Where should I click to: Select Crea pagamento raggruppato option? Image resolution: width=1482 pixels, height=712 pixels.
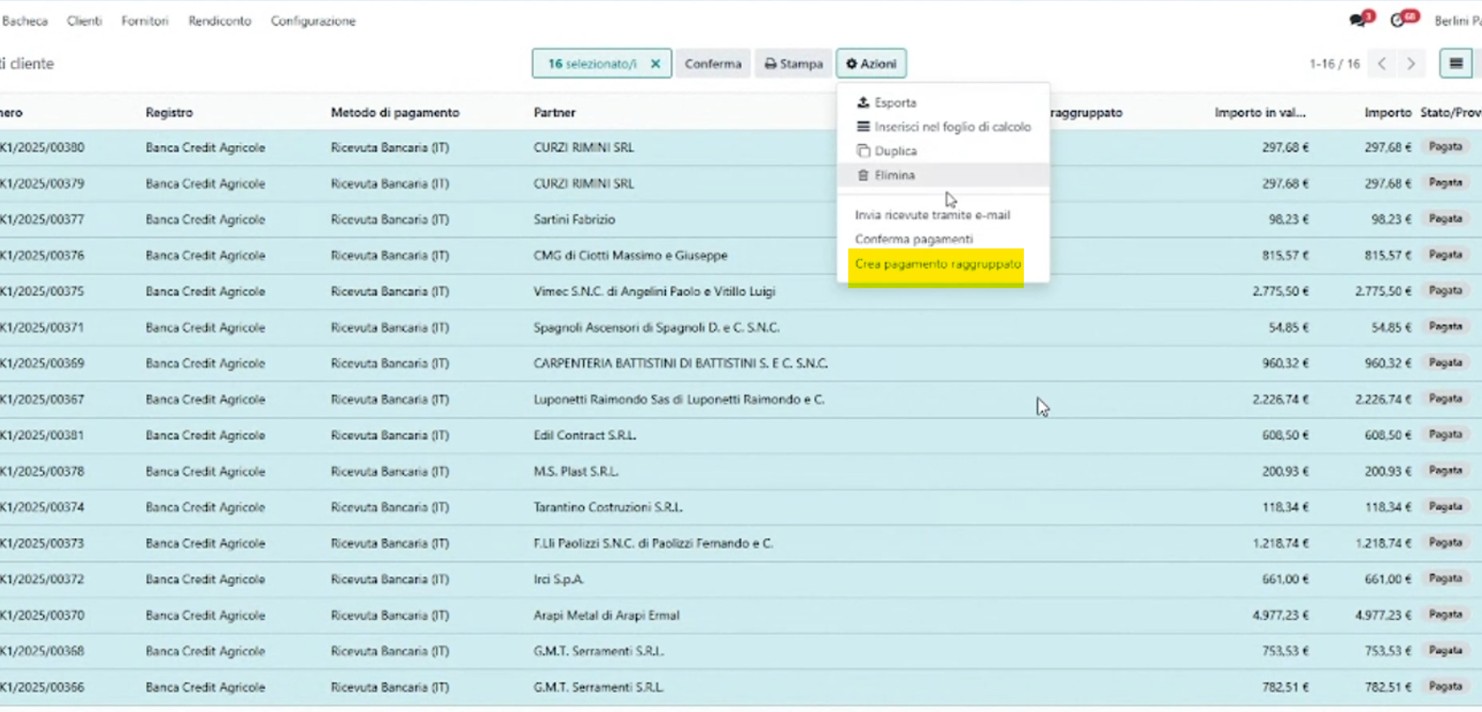(x=937, y=264)
